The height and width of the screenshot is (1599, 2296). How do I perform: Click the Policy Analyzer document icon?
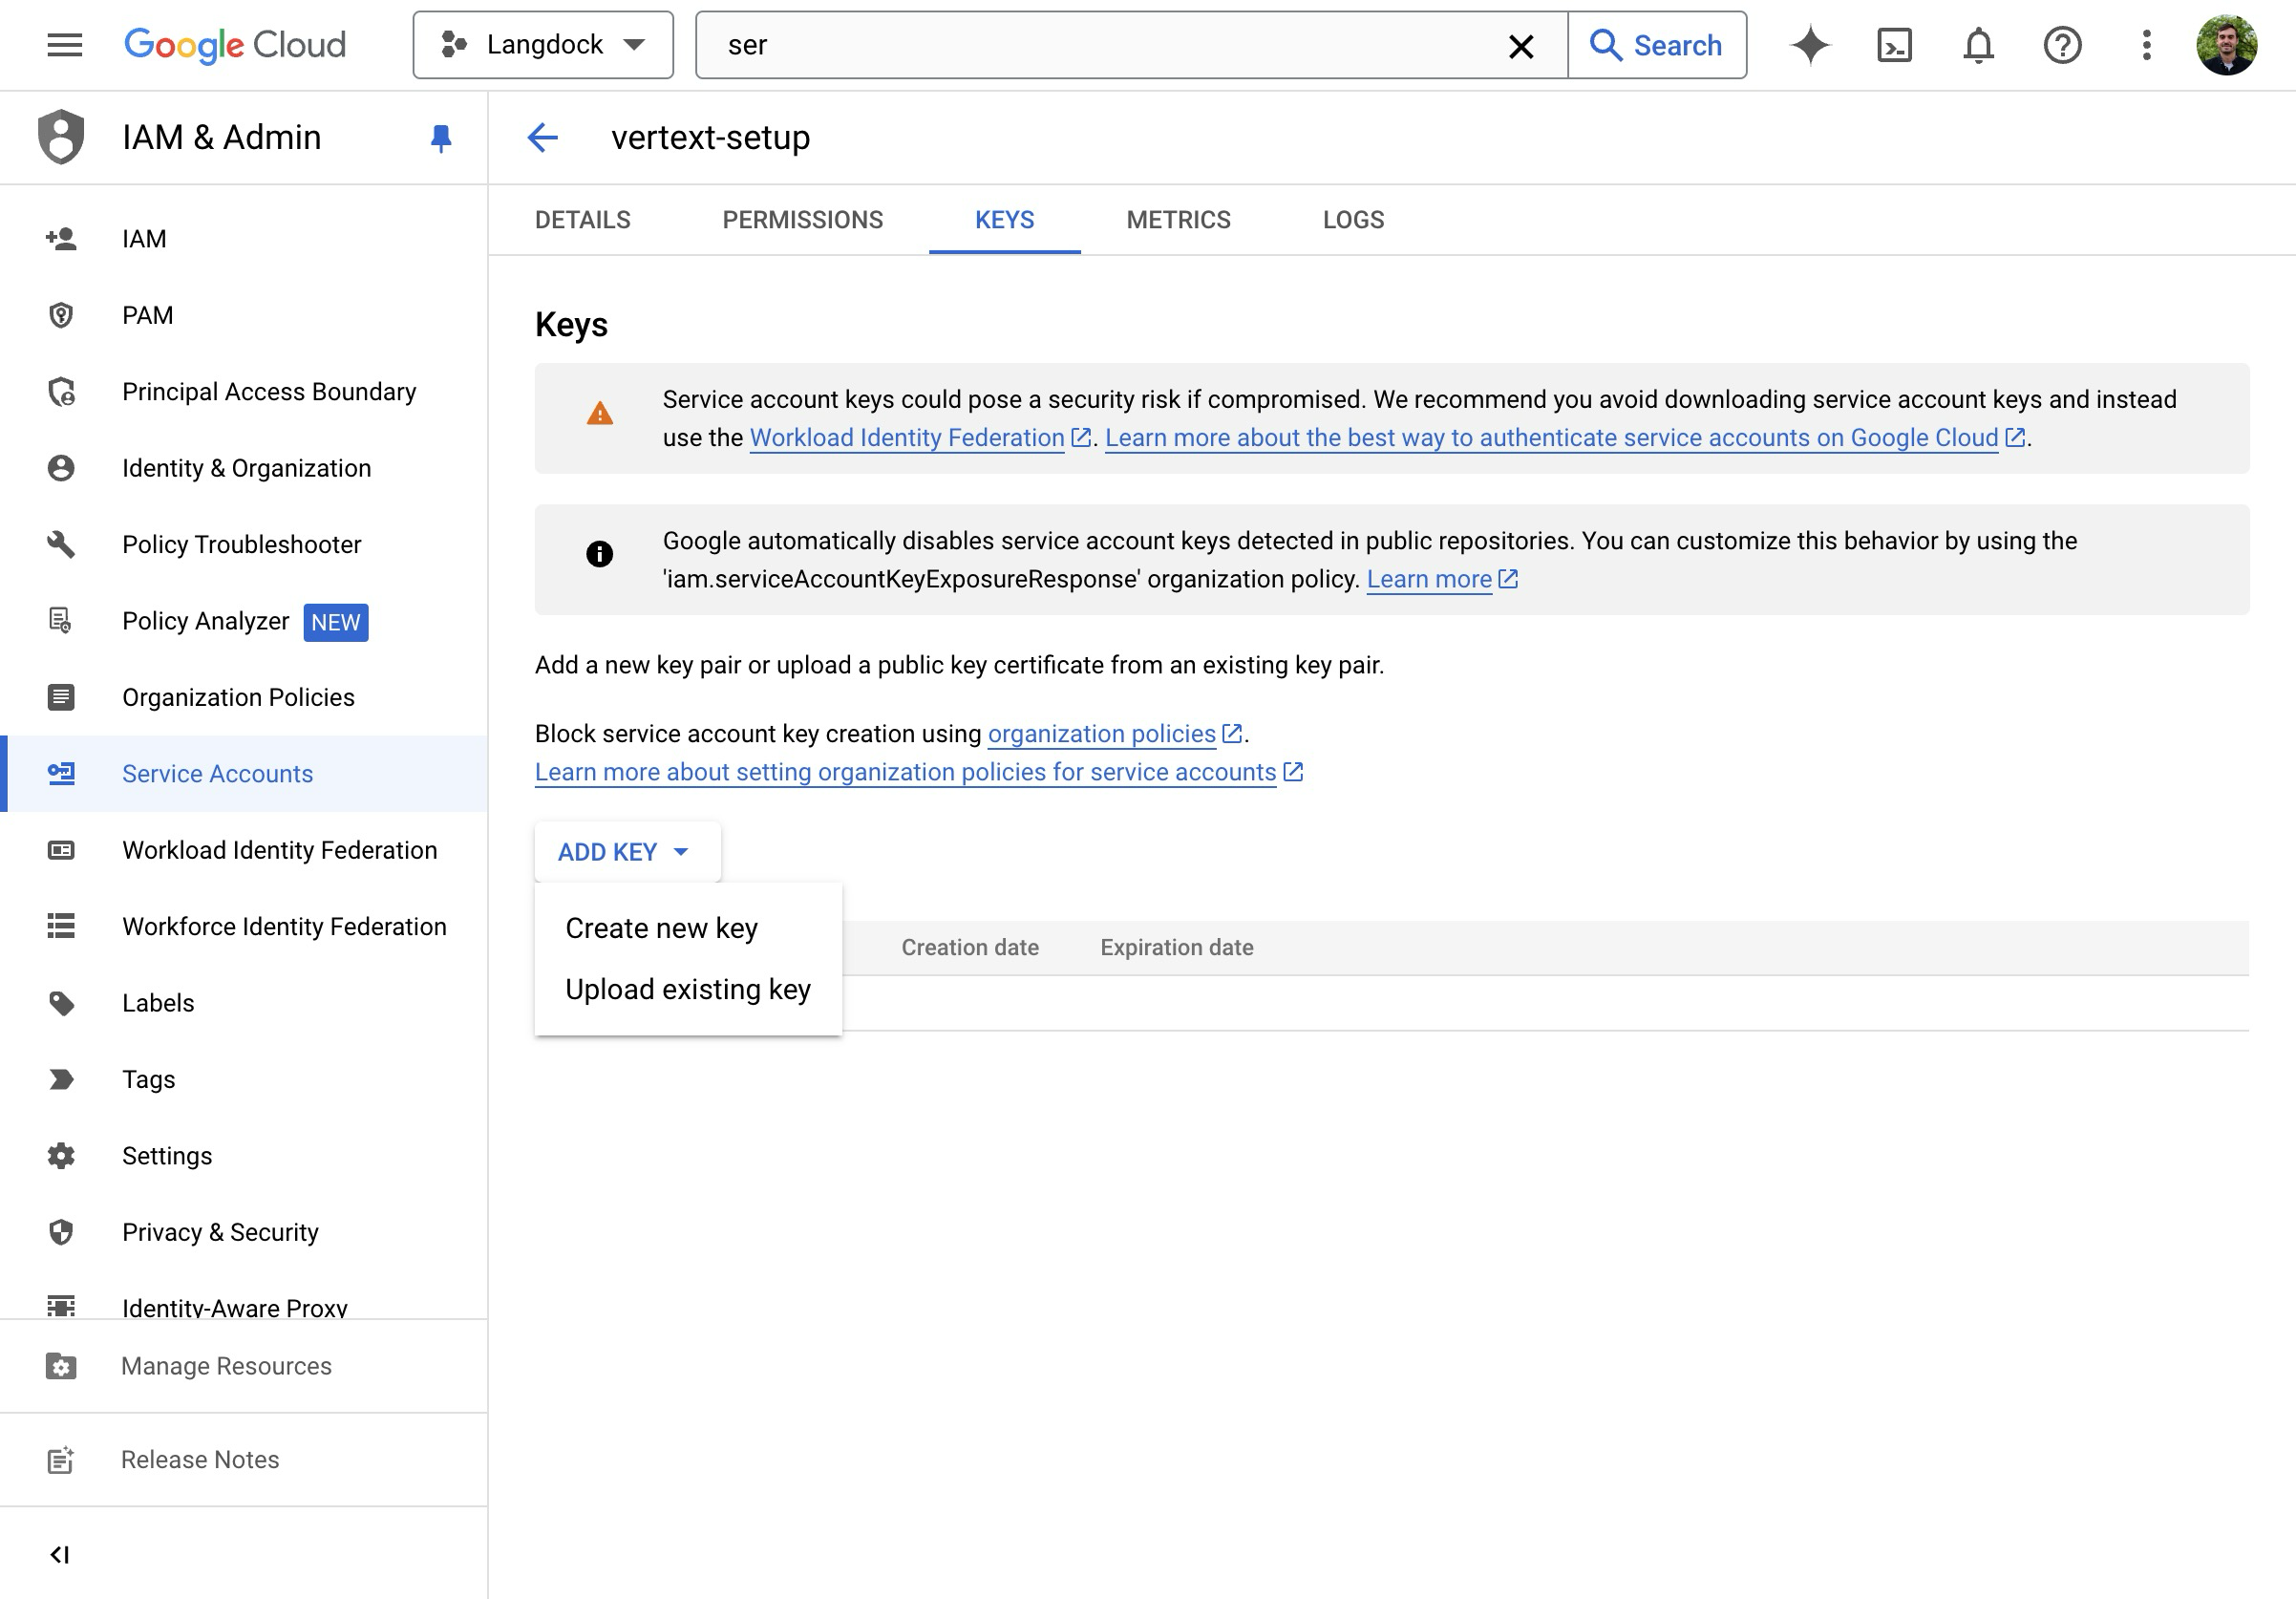pos(61,621)
